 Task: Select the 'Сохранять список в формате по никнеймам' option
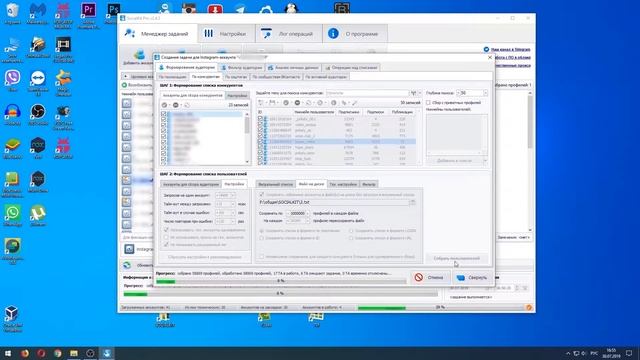point(262,231)
